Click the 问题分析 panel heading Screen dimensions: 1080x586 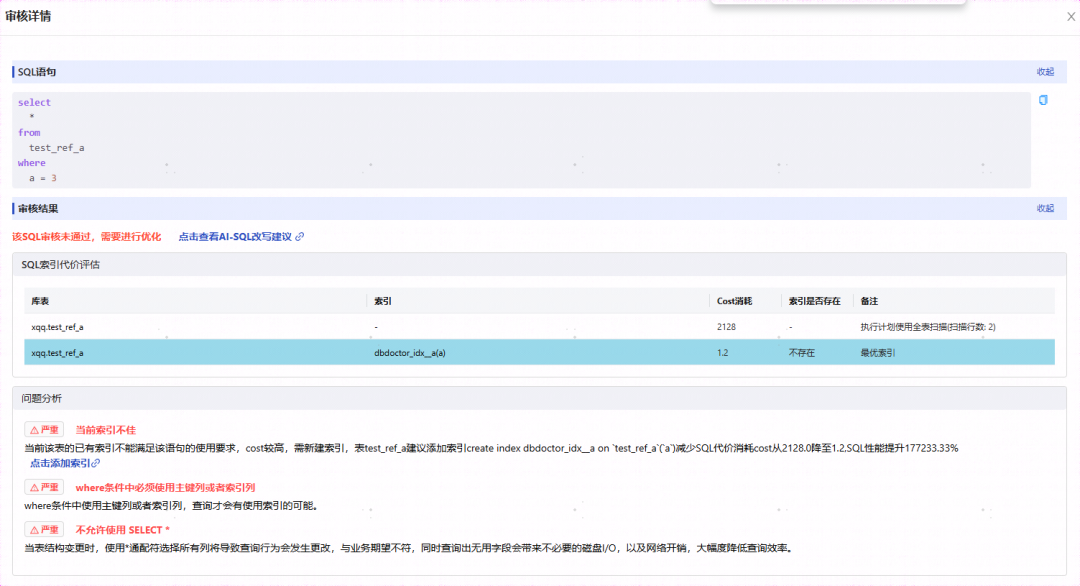(41, 398)
